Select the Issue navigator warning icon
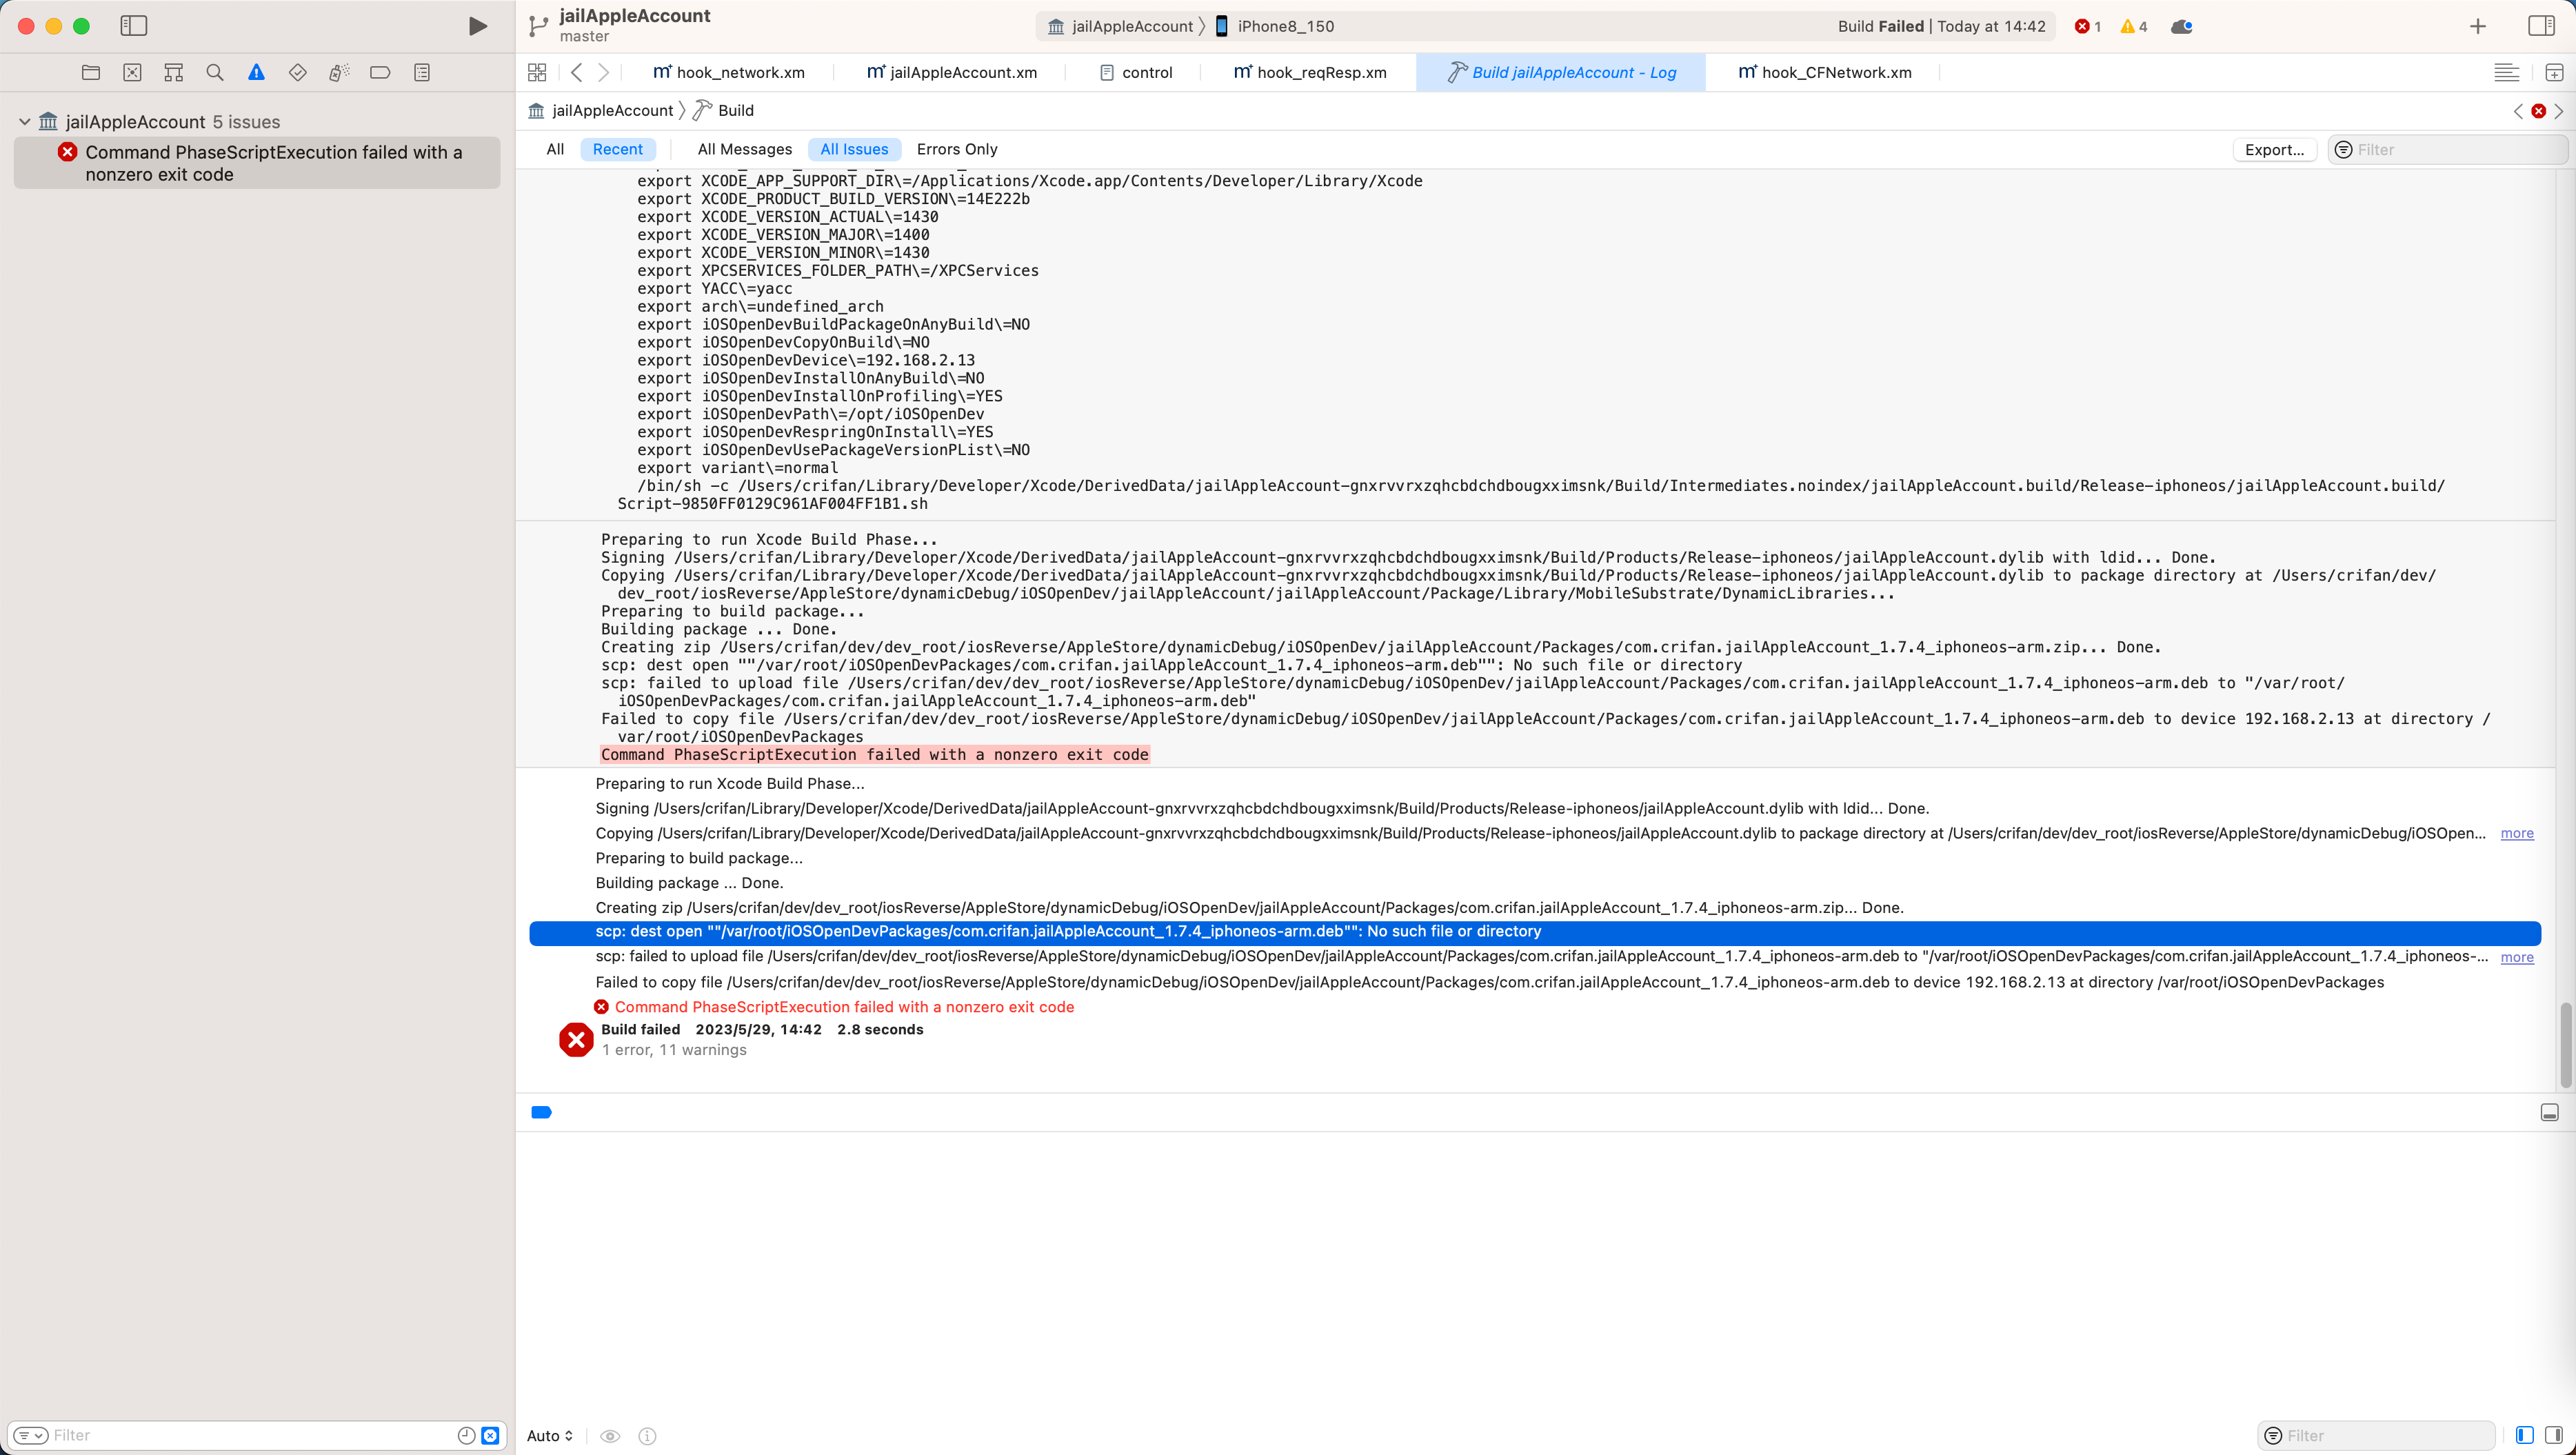 pos(256,72)
